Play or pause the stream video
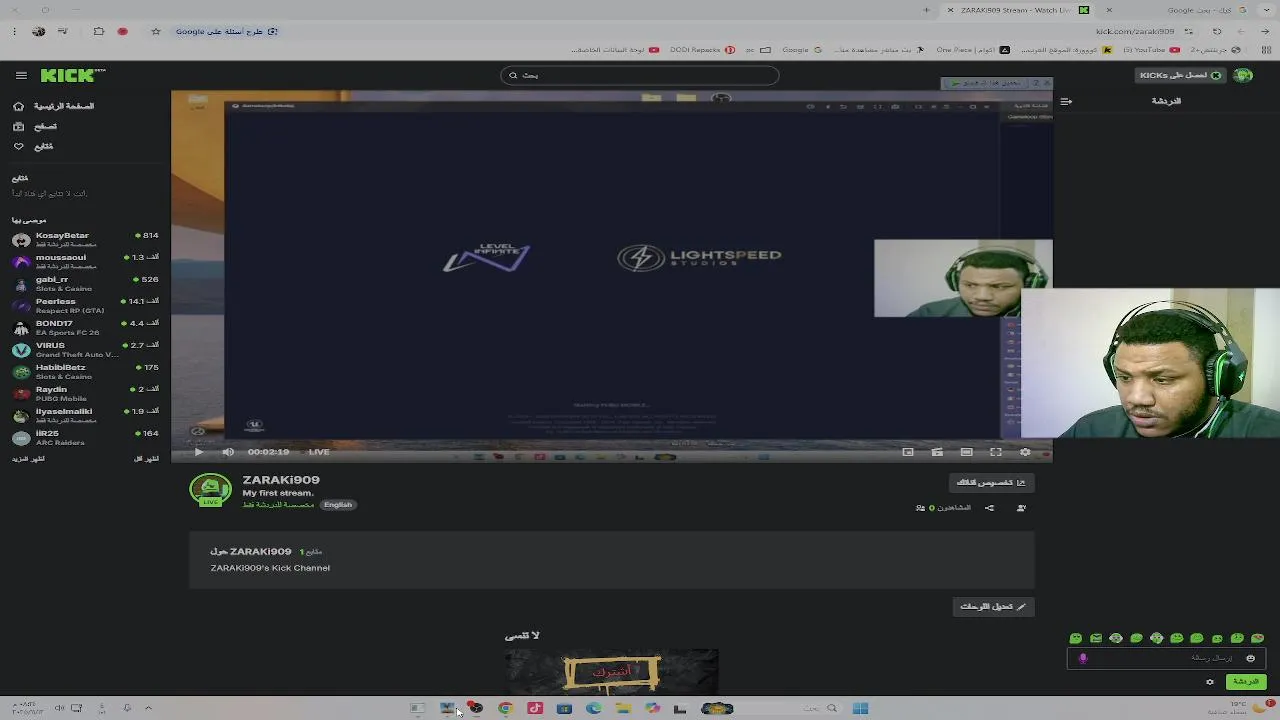The image size is (1280, 720). [x=198, y=452]
